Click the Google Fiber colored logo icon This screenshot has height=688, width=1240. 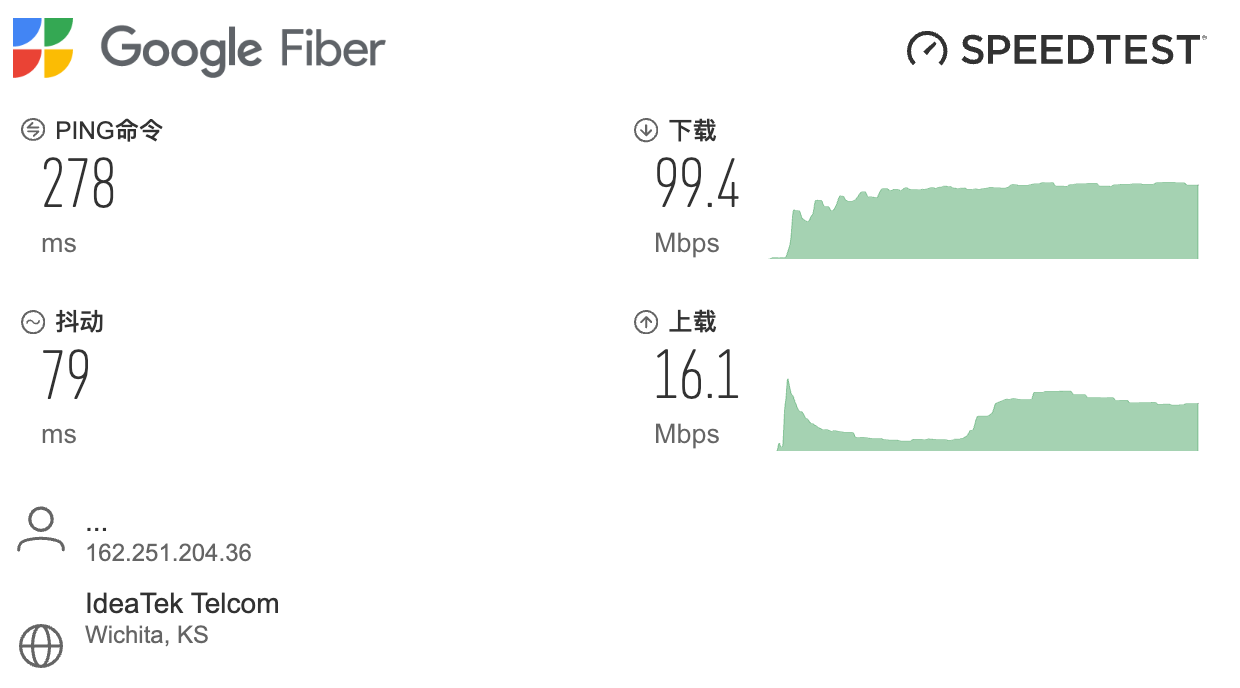point(42,47)
